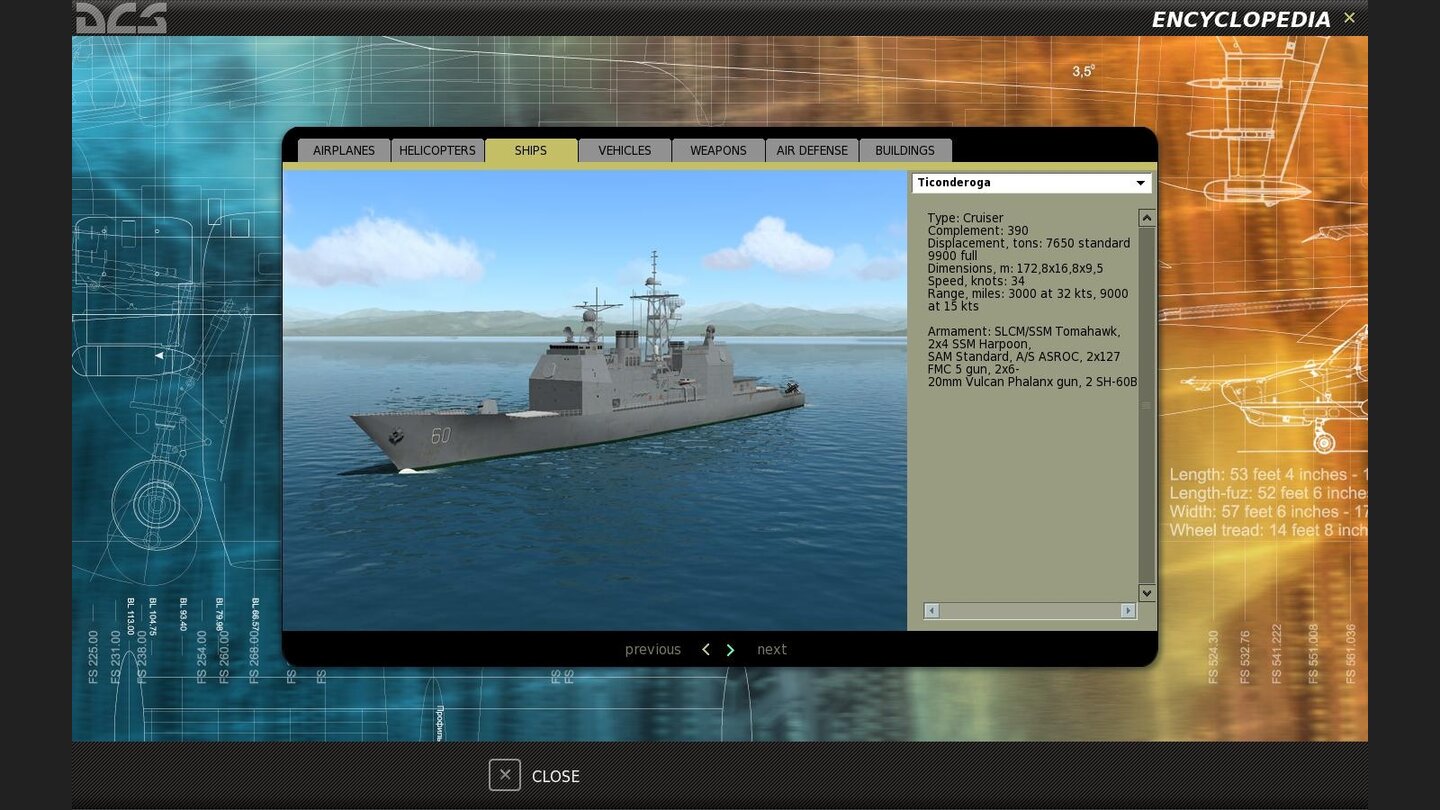Click the vertical scrollbar thumb in the description

[1147, 405]
